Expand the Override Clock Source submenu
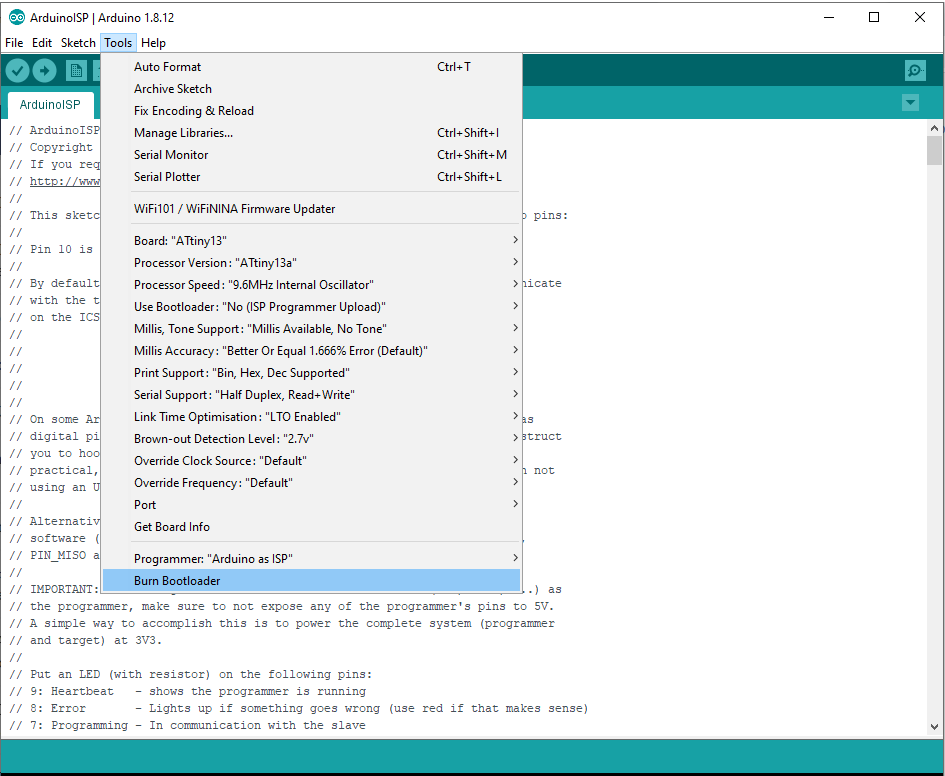Screen dimensions: 945x776 pyautogui.click(x=311, y=460)
